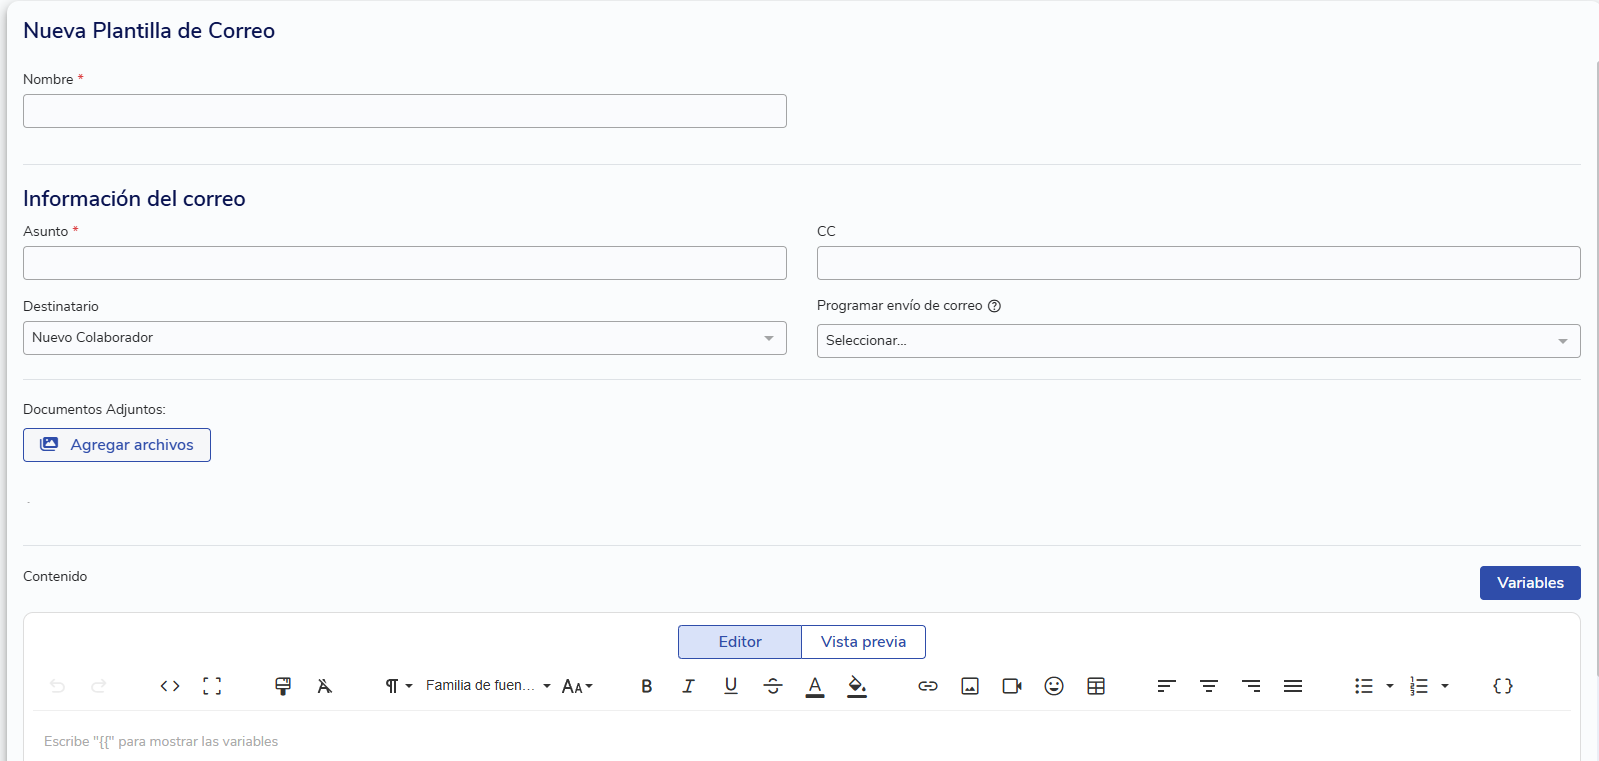
Task: Click the Asunto input field
Action: pos(404,263)
